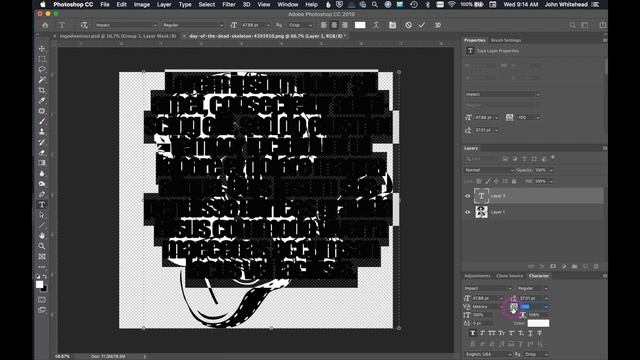Add a layer mask in Layers panel

tap(553, 266)
